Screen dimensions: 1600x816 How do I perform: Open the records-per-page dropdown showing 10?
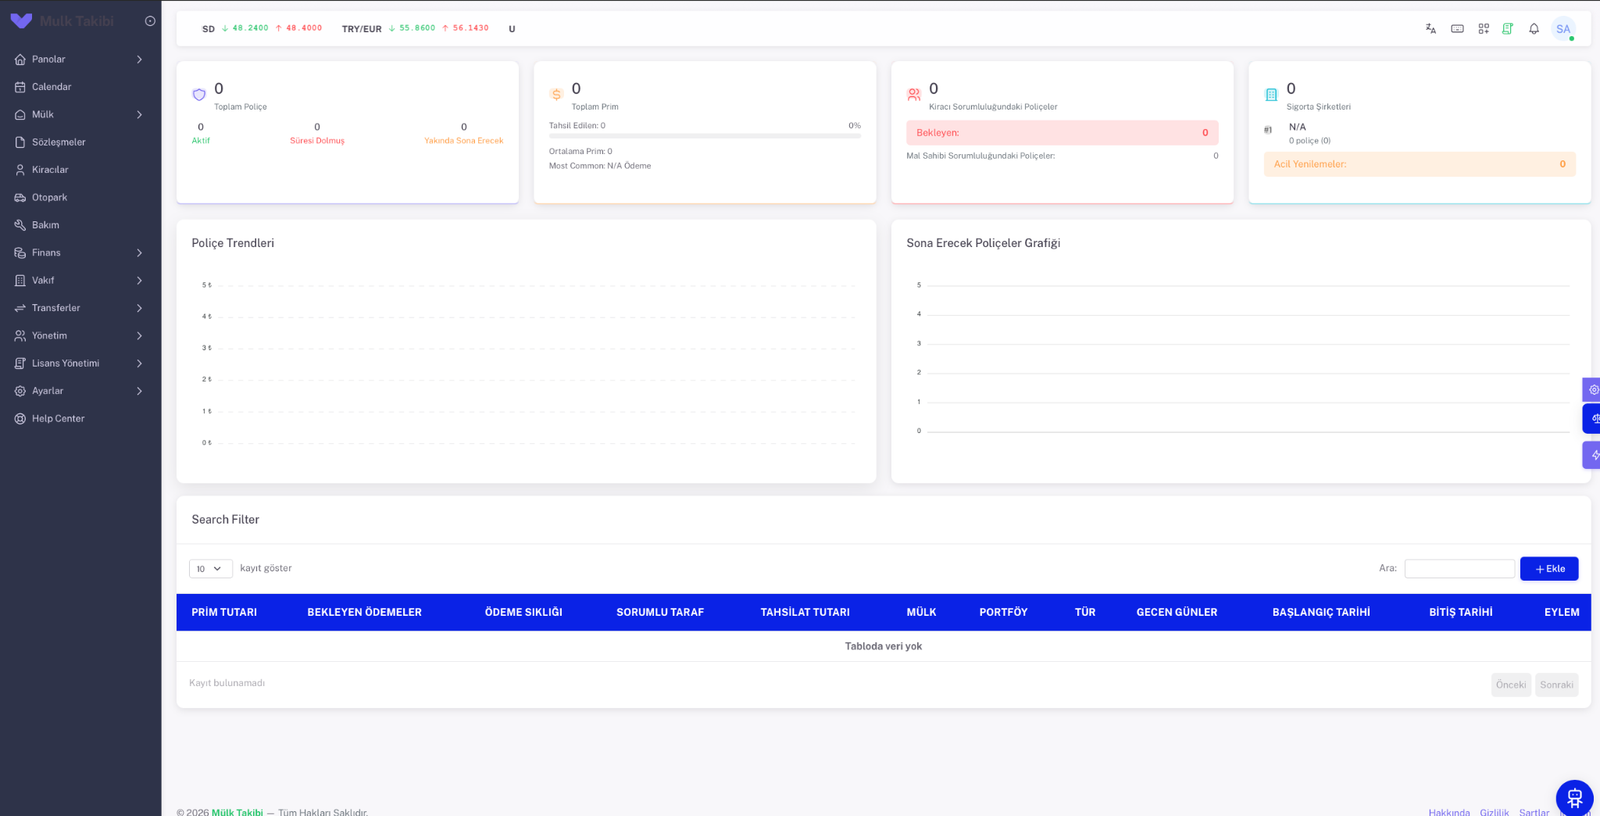tap(211, 569)
